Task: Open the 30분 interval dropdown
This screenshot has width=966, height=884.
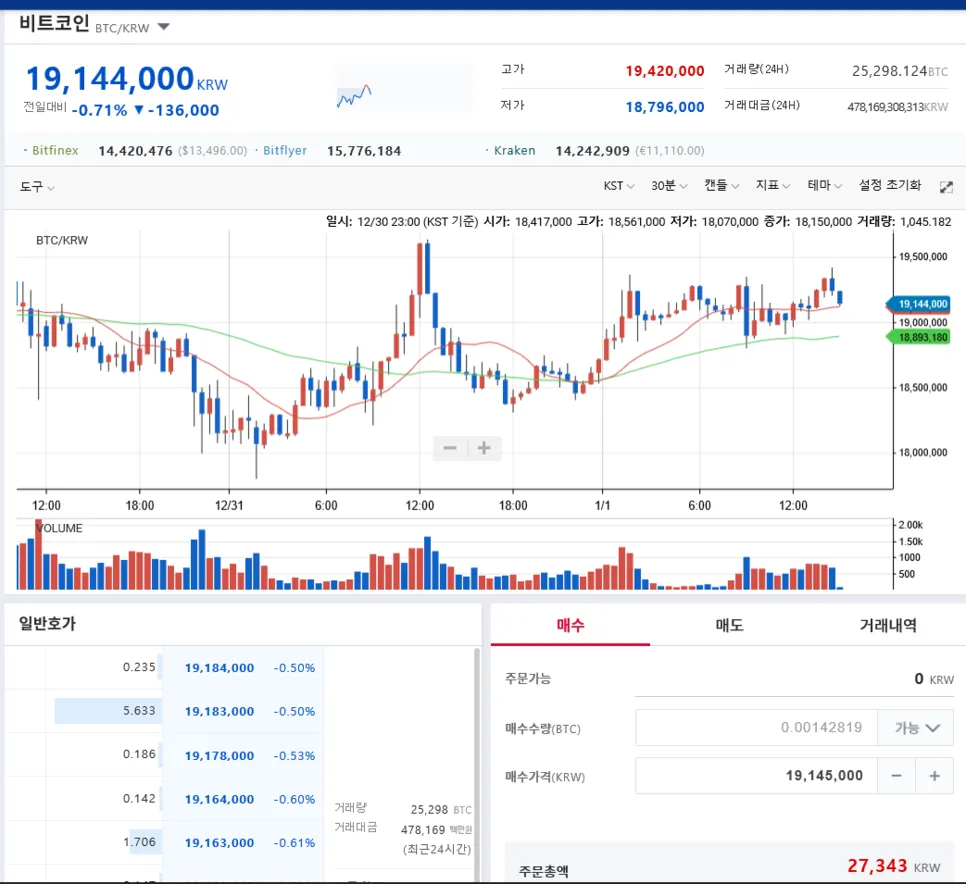Action: coord(668,186)
